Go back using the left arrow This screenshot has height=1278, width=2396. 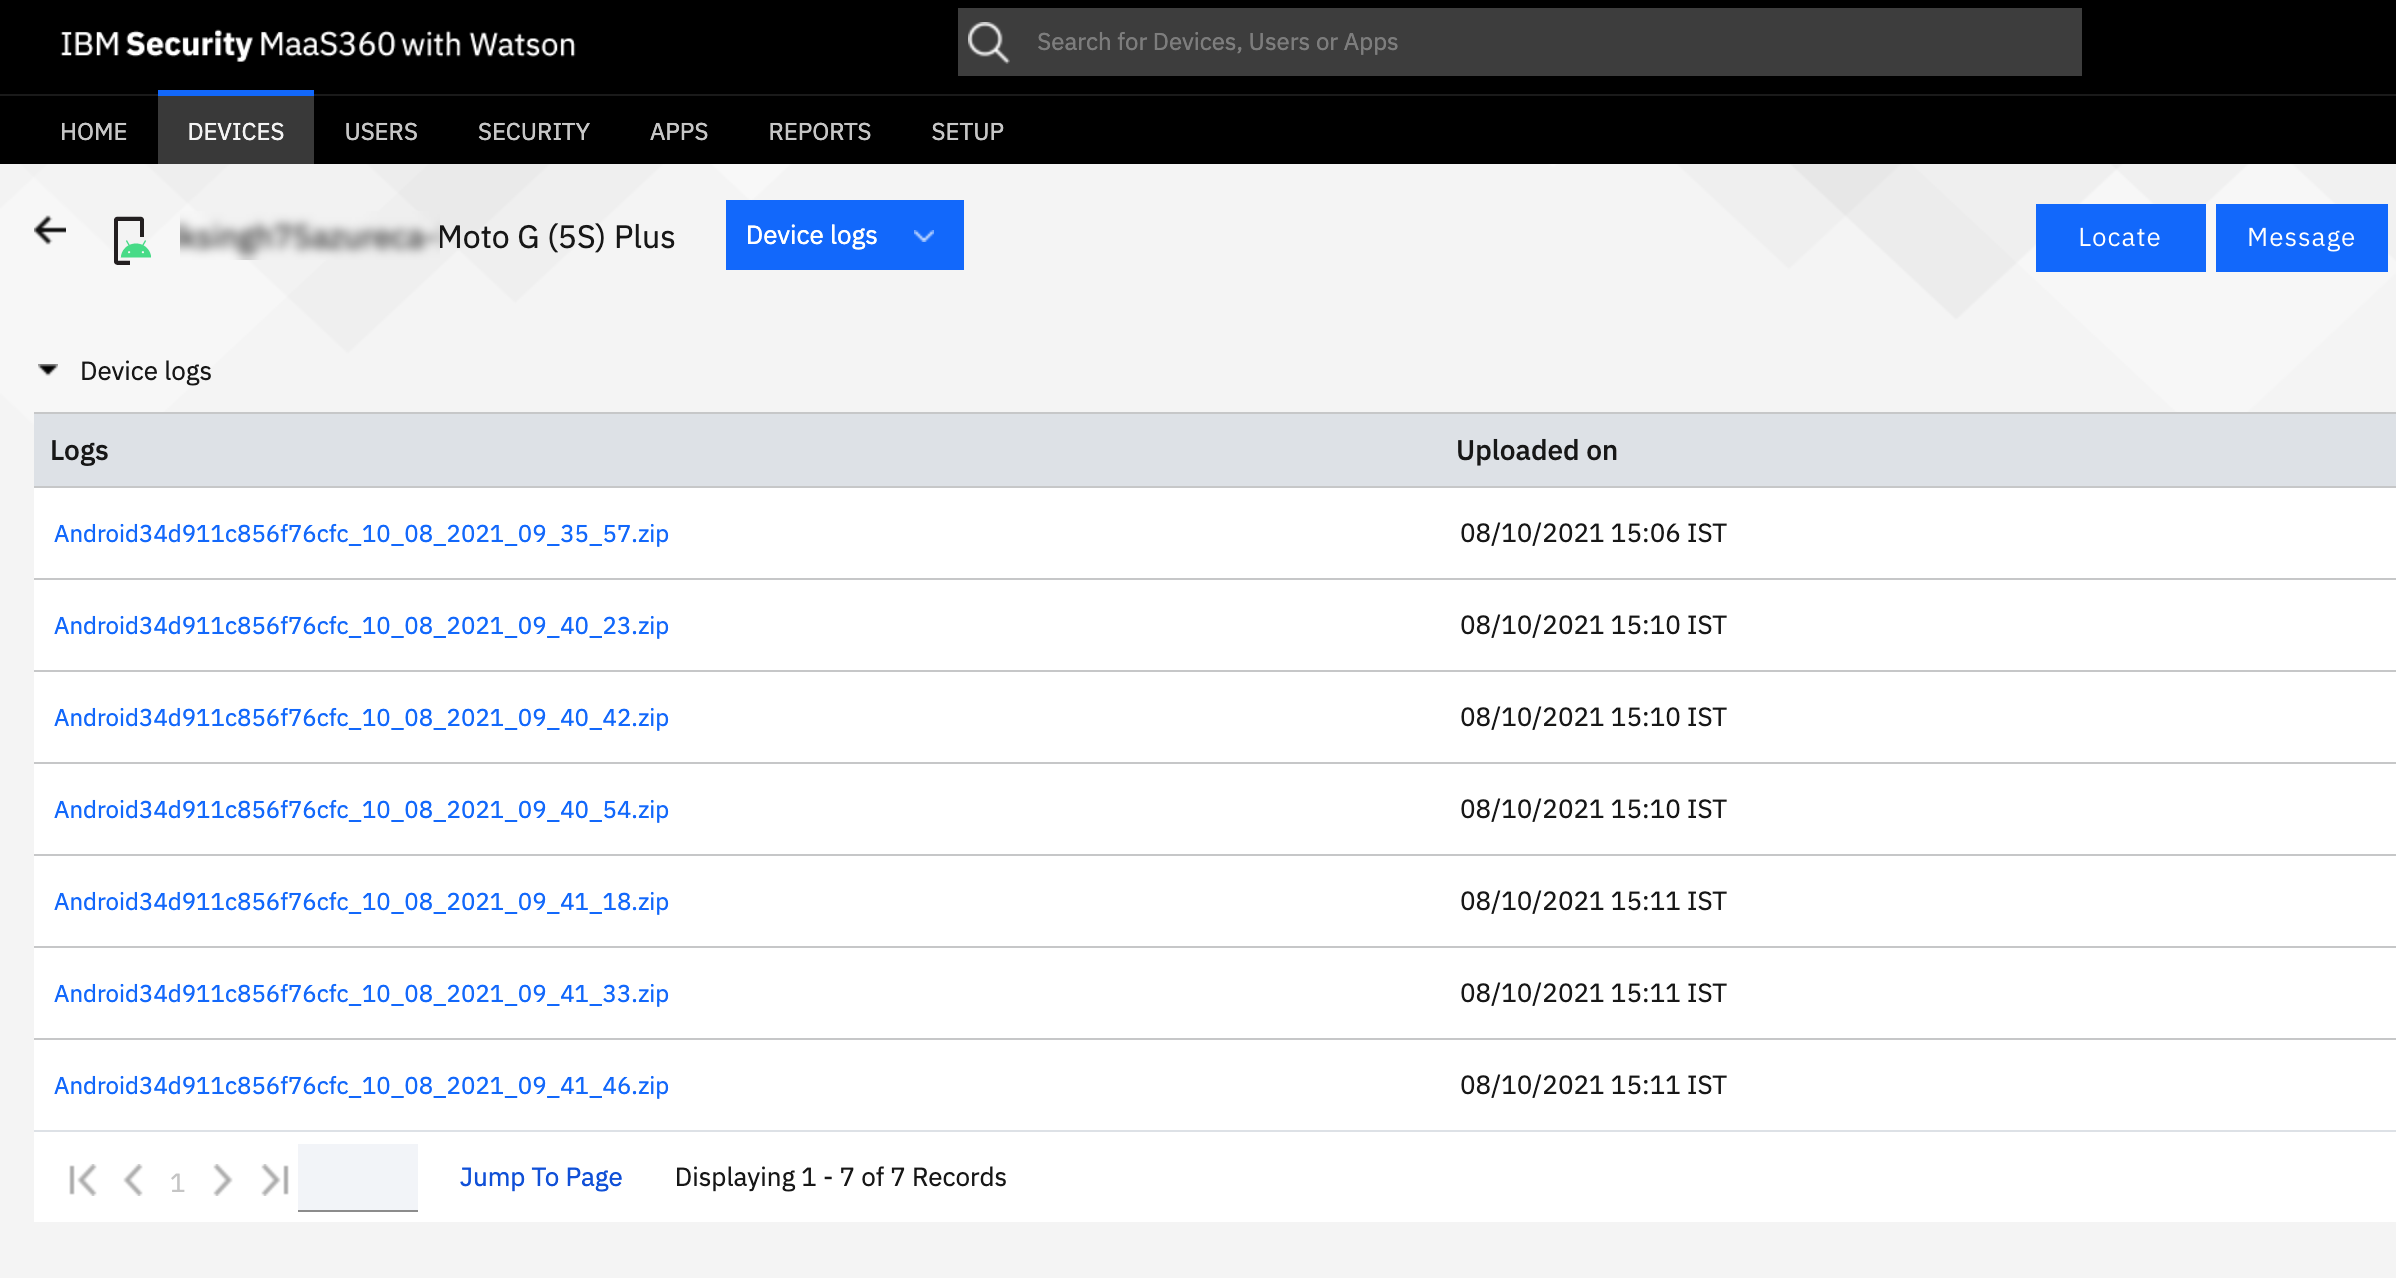click(50, 231)
